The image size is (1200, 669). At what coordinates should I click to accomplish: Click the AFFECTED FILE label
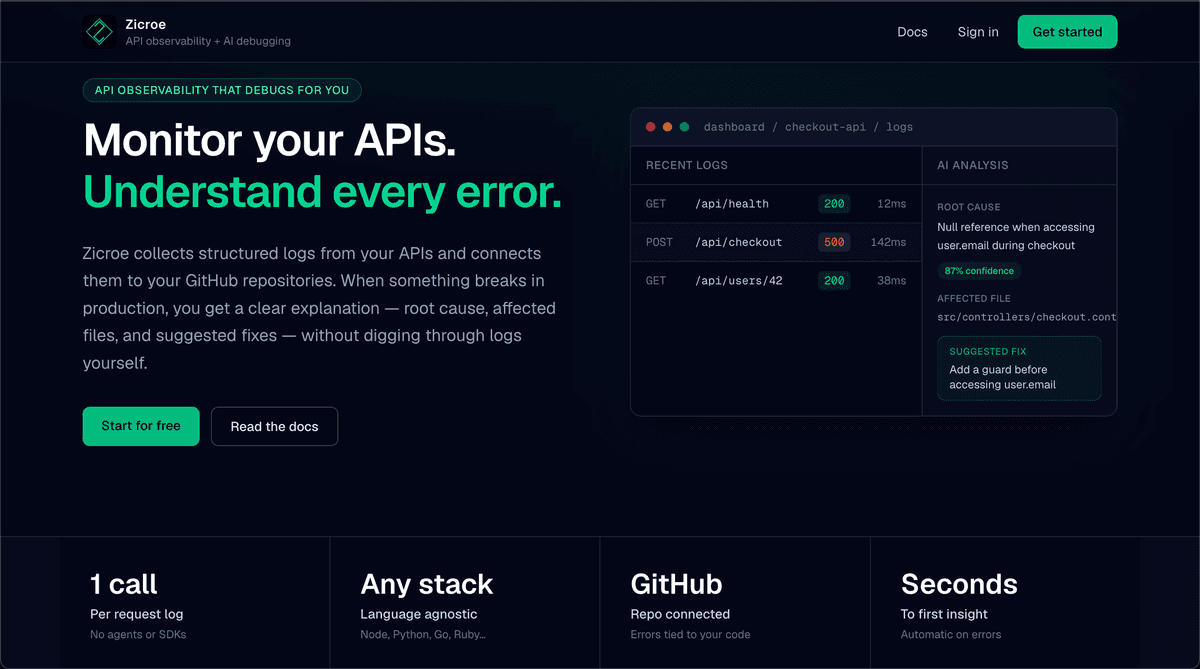[x=974, y=298]
